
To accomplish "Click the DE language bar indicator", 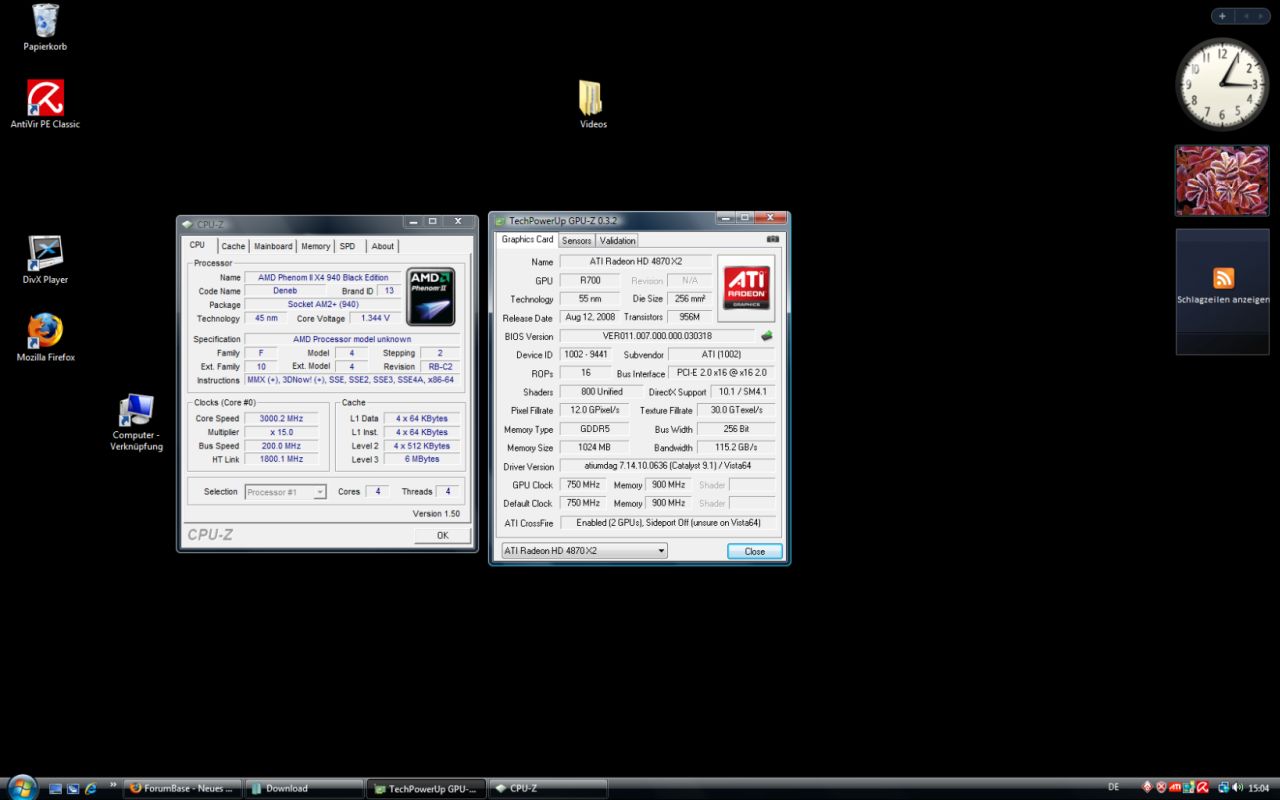I will [x=1114, y=788].
